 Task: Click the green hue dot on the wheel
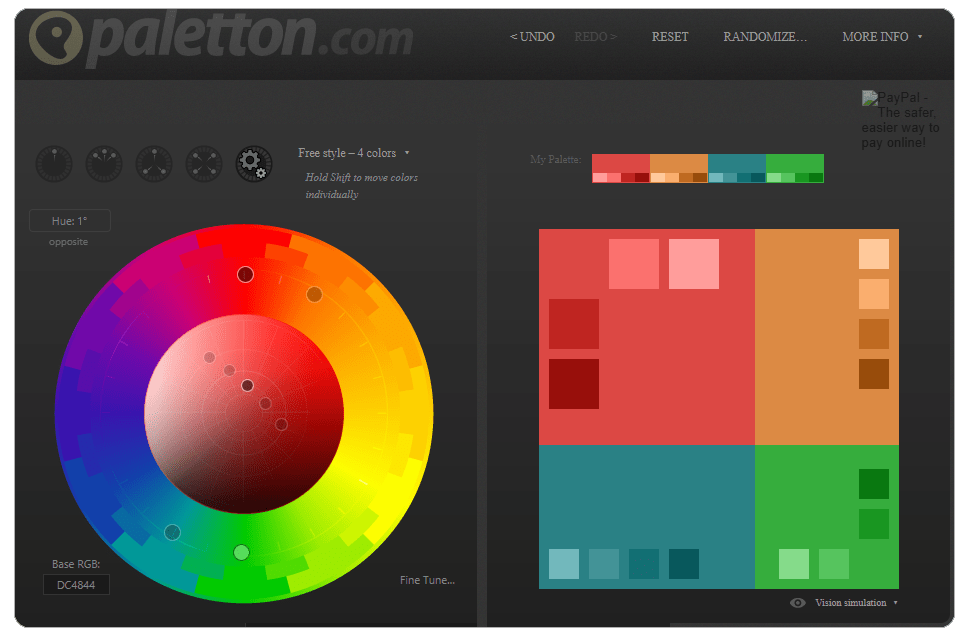click(x=241, y=552)
